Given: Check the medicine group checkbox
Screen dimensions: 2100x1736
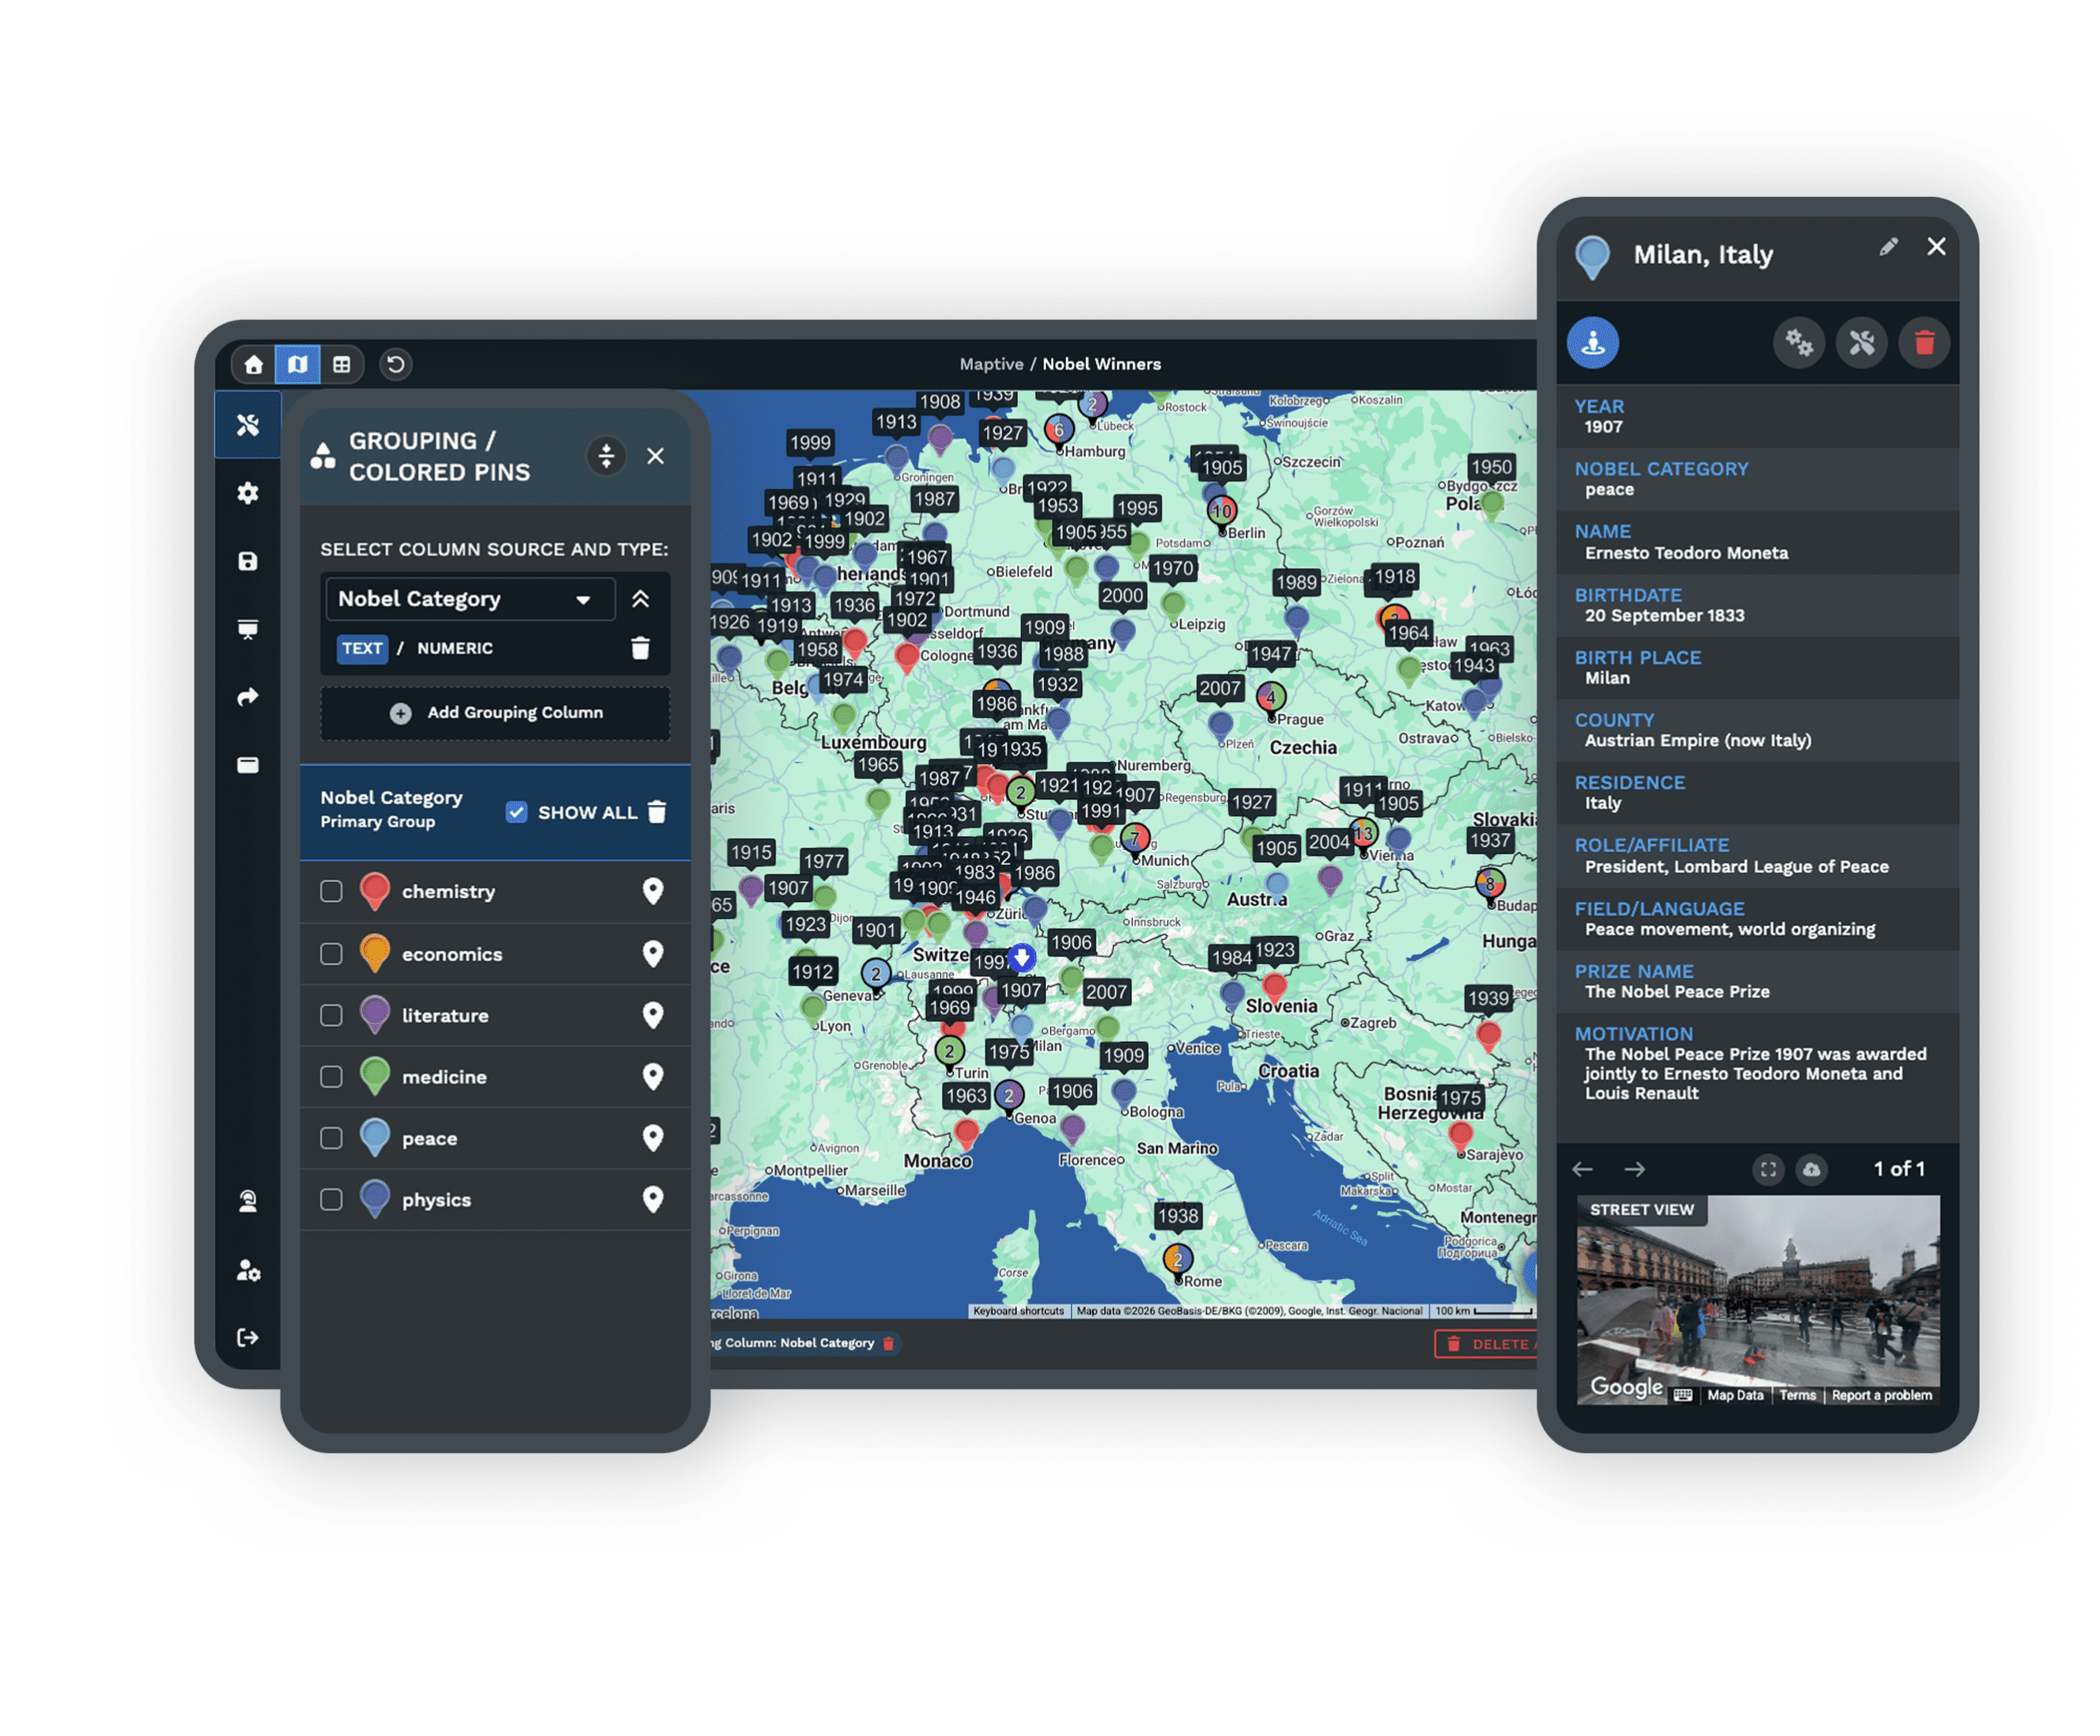Looking at the screenshot, I should pyautogui.click(x=331, y=1076).
